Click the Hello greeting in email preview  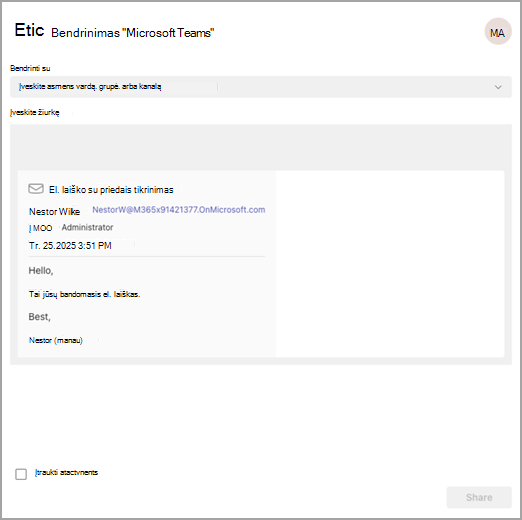(41, 270)
